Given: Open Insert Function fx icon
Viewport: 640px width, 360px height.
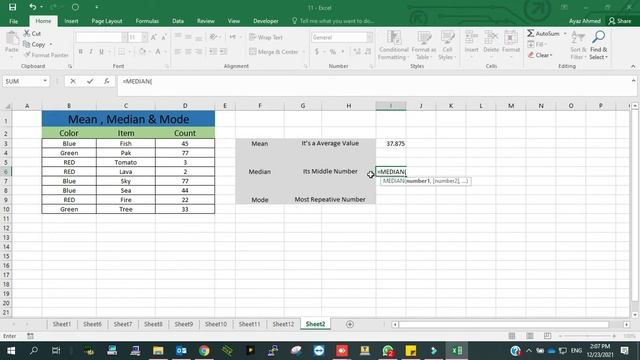Looking at the screenshot, I should pos(107,81).
